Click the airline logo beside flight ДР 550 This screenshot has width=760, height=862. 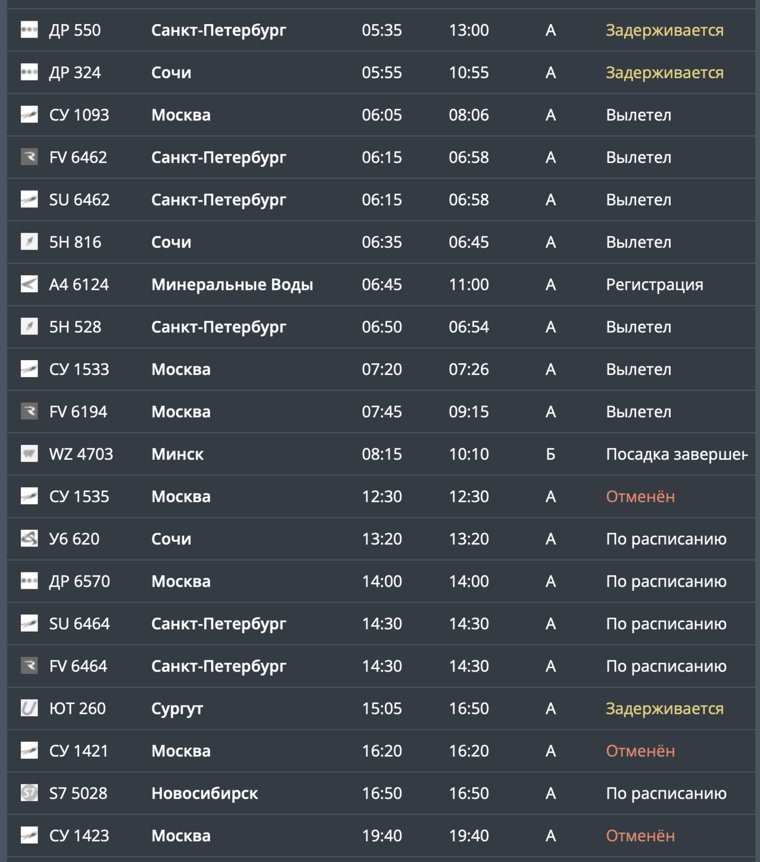pyautogui.click(x=29, y=31)
